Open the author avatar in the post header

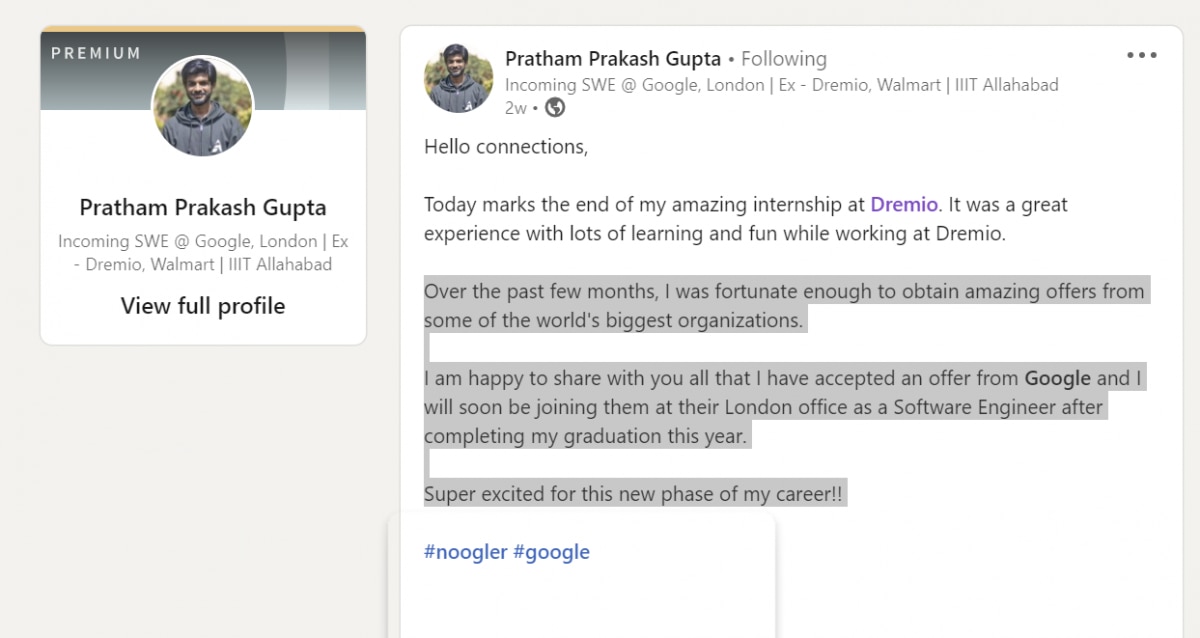click(459, 78)
